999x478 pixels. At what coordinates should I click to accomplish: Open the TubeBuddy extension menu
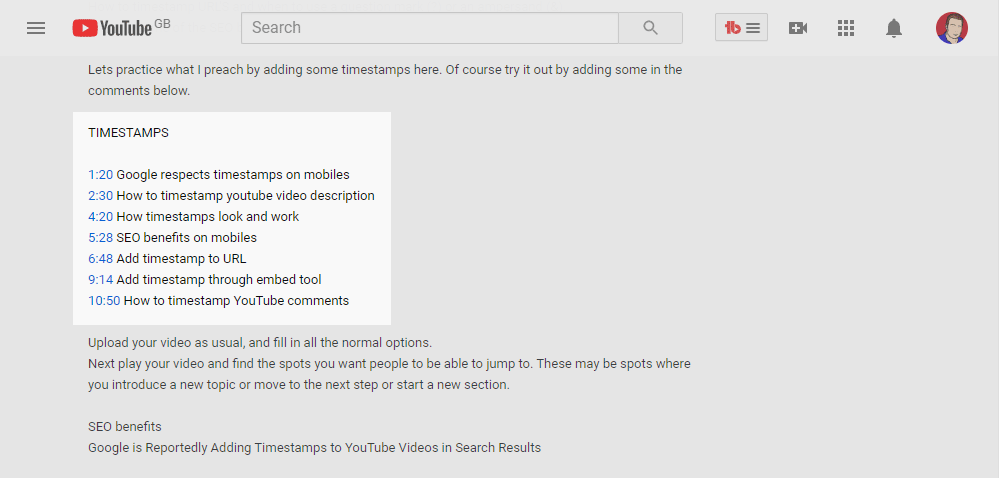(x=741, y=28)
